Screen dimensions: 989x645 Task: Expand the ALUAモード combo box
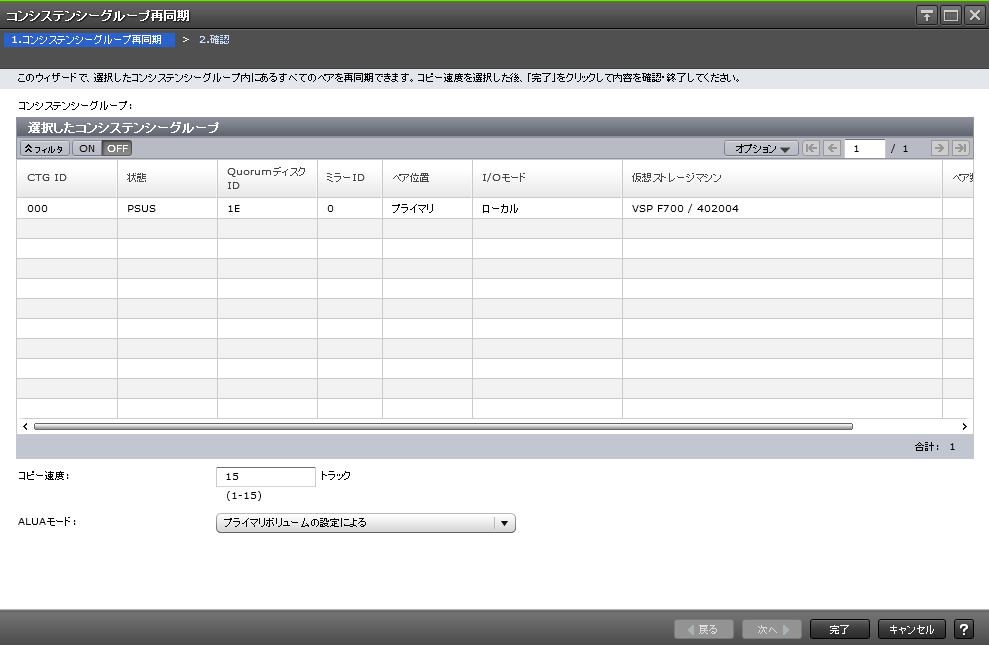(x=356, y=522)
